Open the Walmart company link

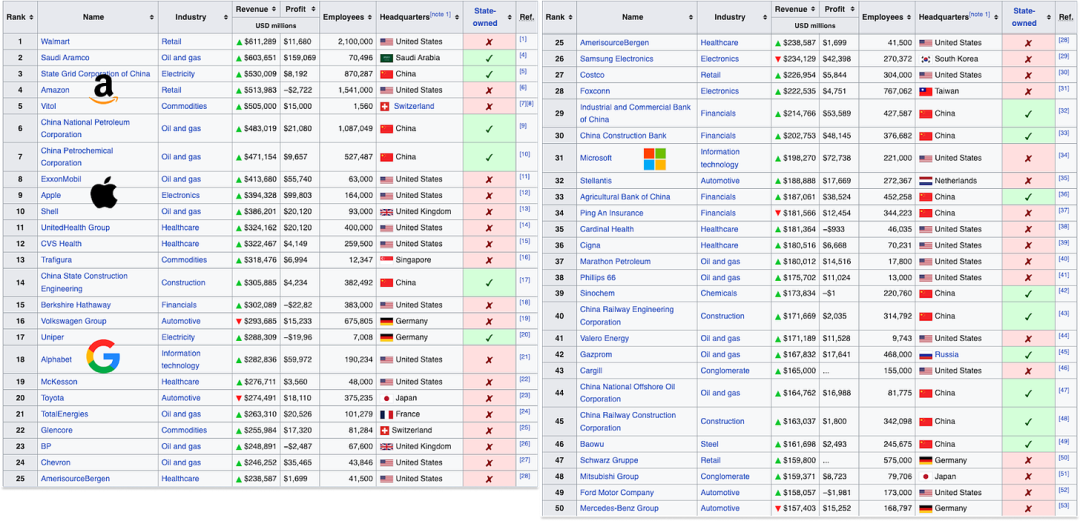coord(55,42)
